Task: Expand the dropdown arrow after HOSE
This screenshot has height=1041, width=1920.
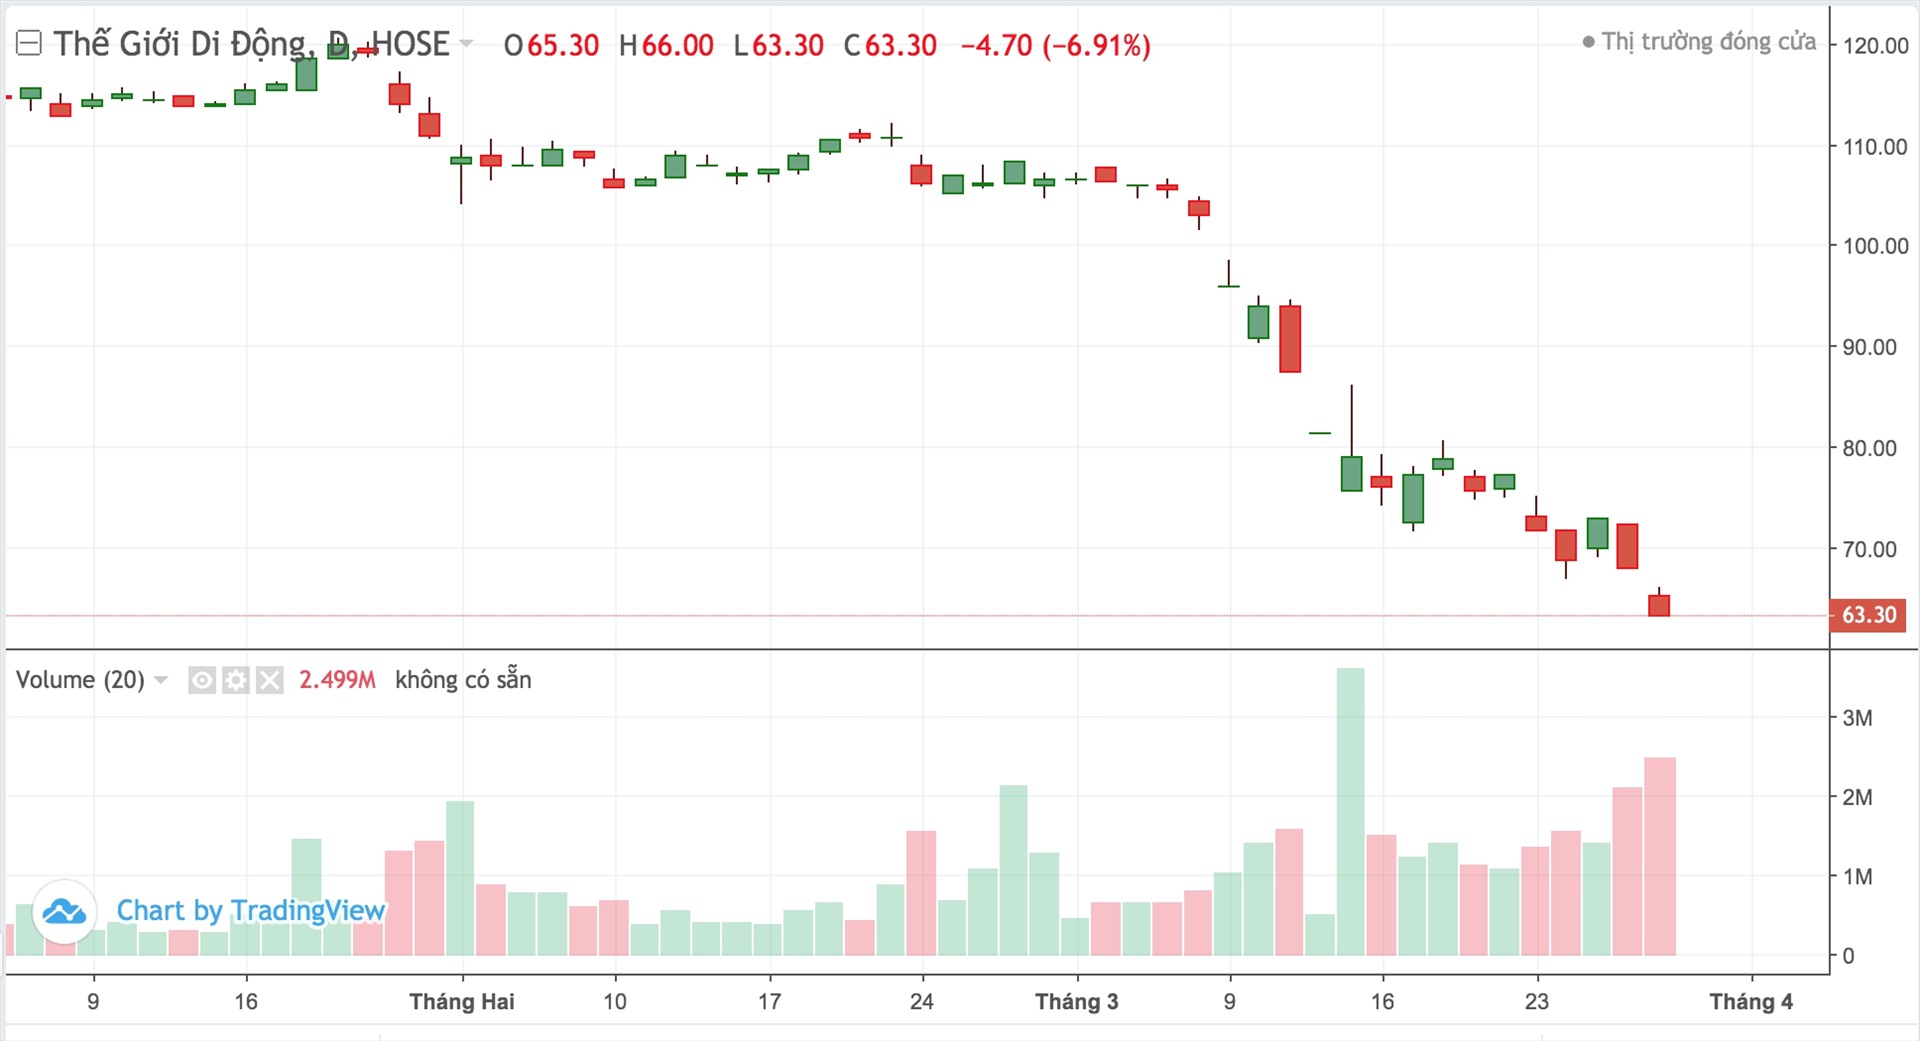Action: point(466,44)
